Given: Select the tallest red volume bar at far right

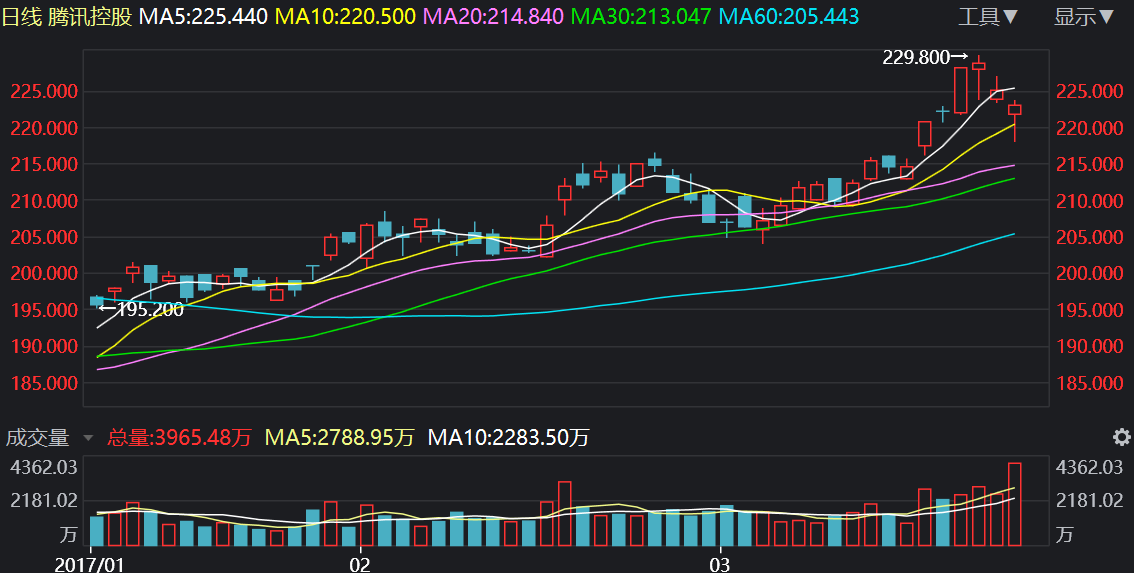Looking at the screenshot, I should [1014, 504].
